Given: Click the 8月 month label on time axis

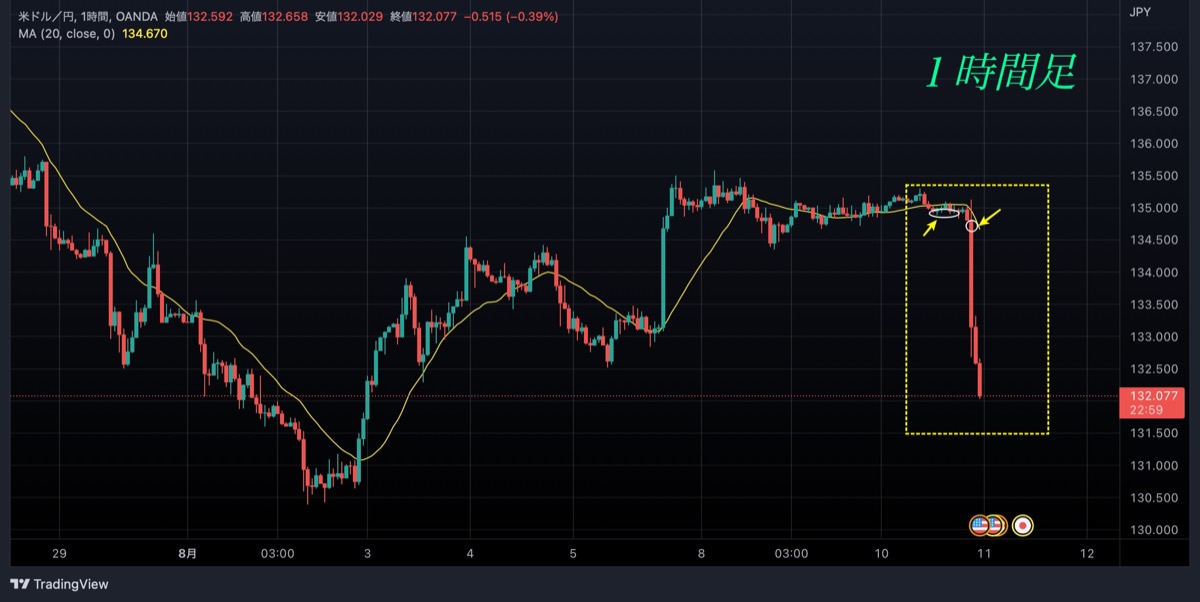Looking at the screenshot, I should tap(187, 553).
